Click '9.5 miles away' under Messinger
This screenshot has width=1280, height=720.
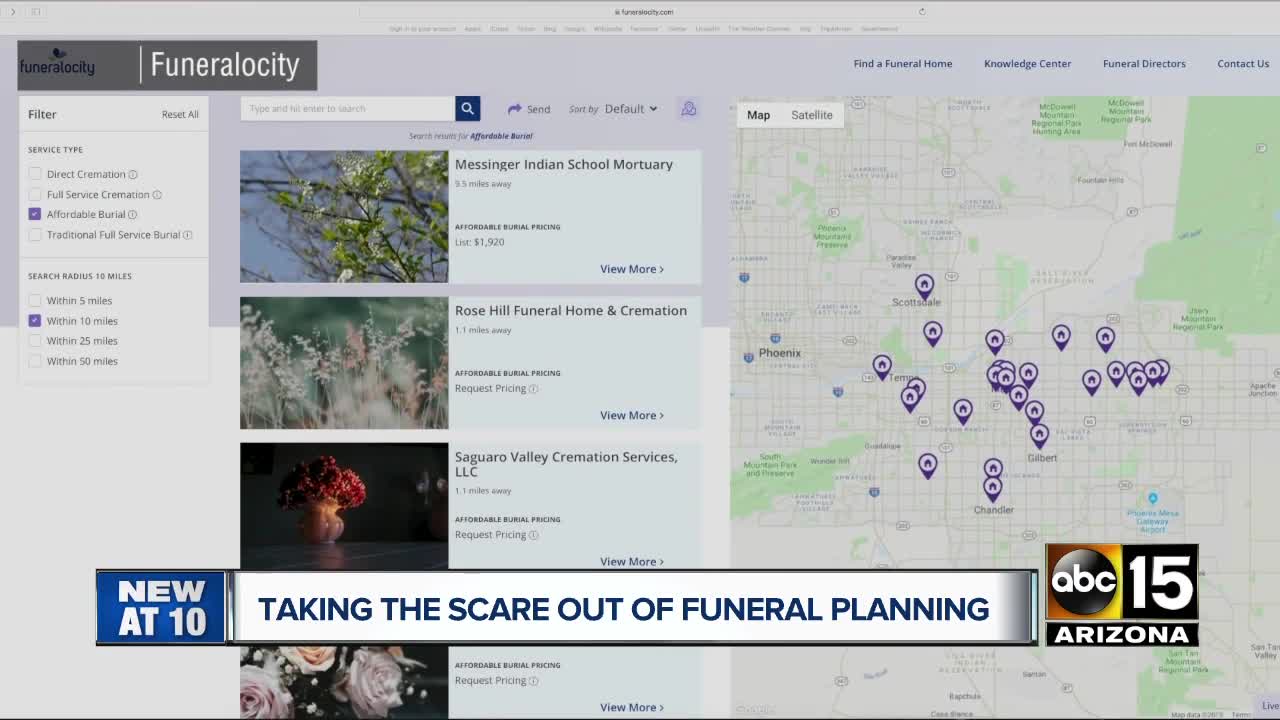(x=483, y=184)
